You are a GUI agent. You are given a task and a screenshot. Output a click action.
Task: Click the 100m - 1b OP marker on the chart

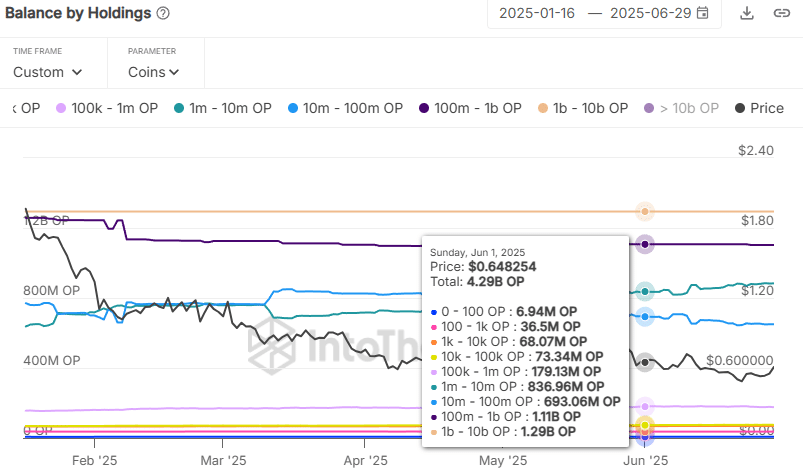tap(645, 245)
